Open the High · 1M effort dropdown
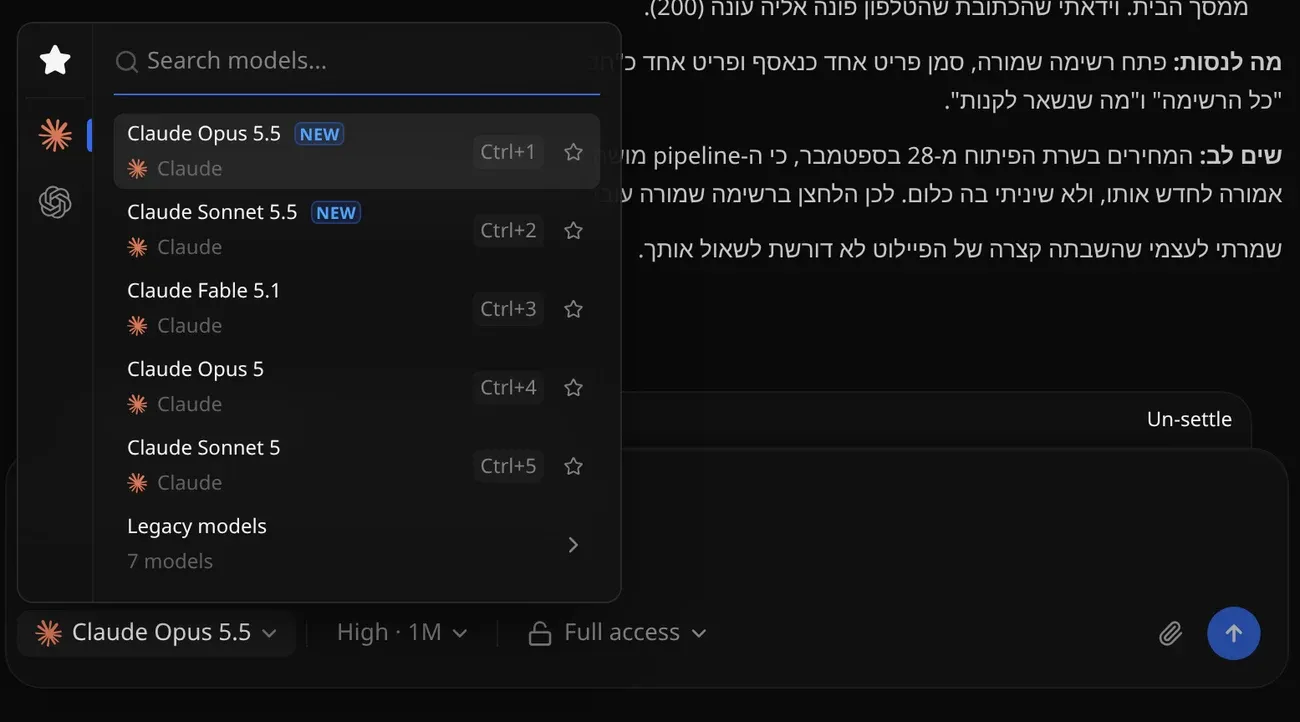 402,633
